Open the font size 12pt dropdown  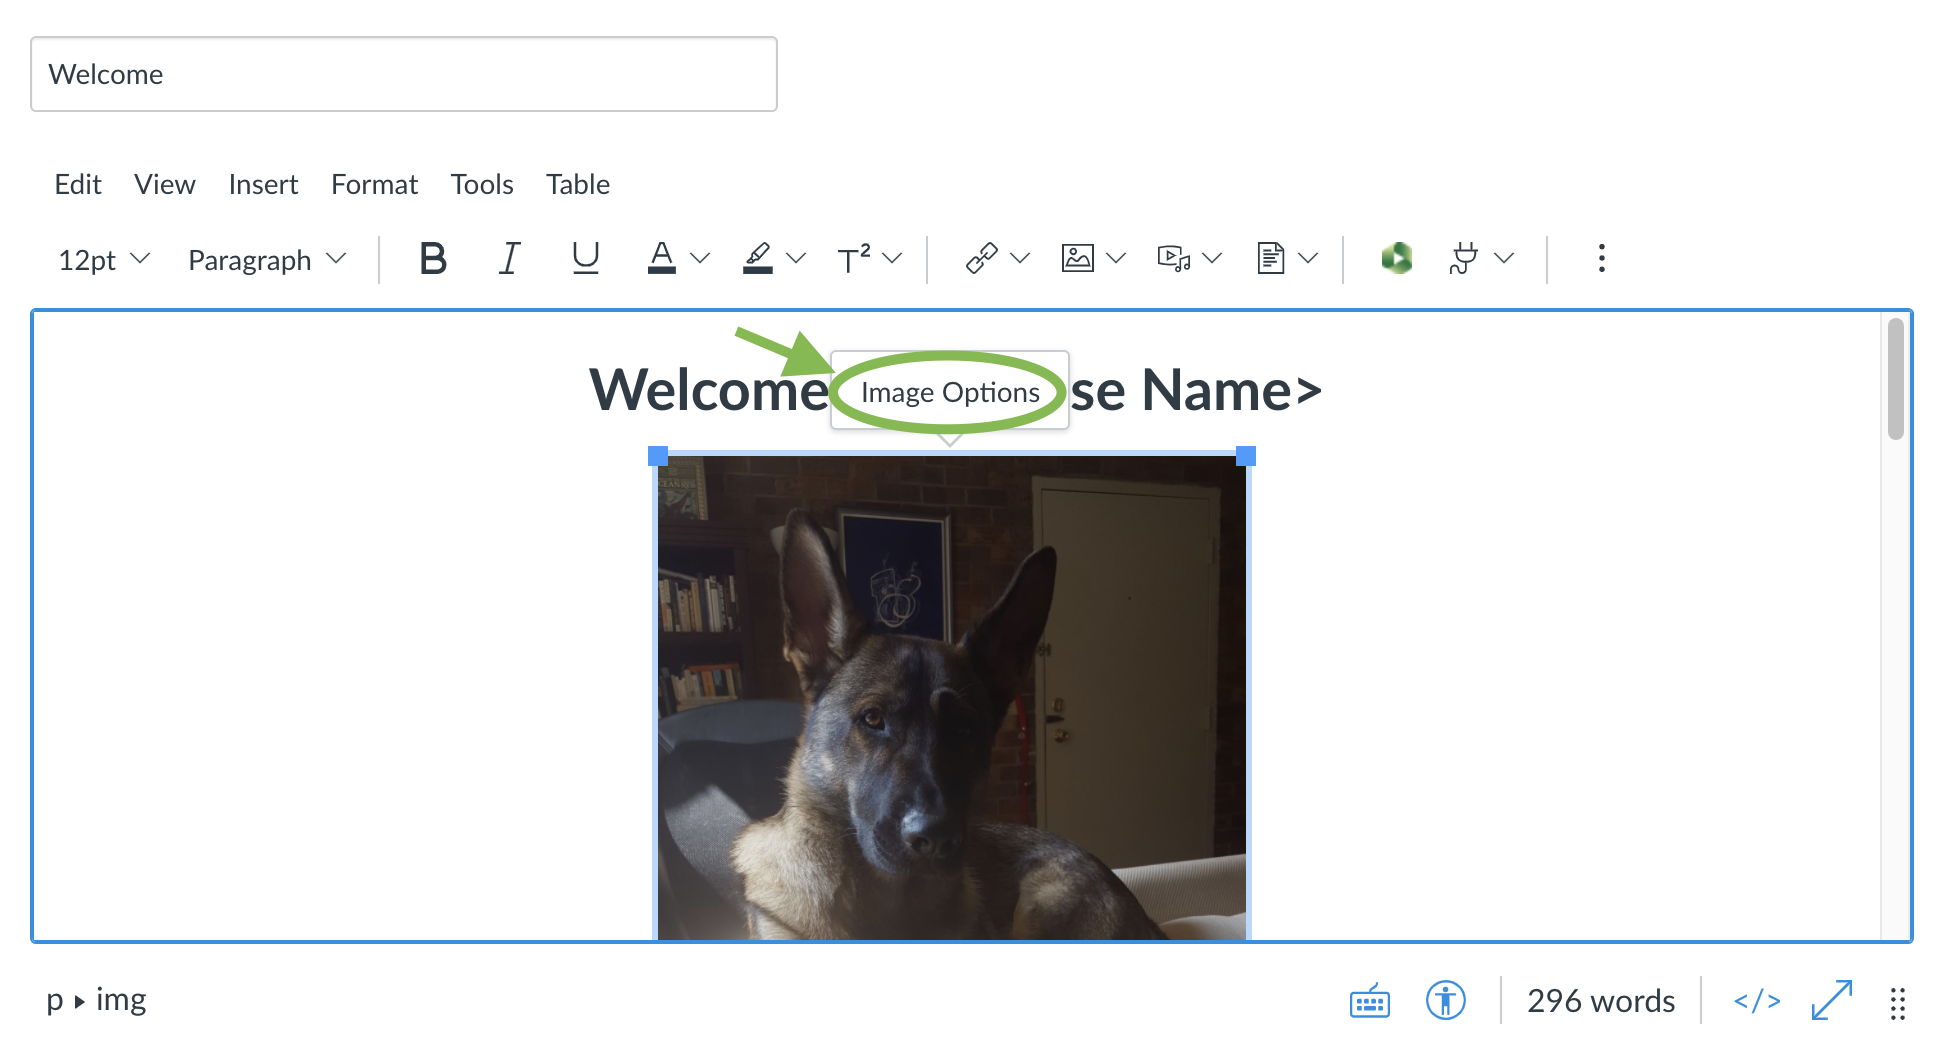point(104,260)
